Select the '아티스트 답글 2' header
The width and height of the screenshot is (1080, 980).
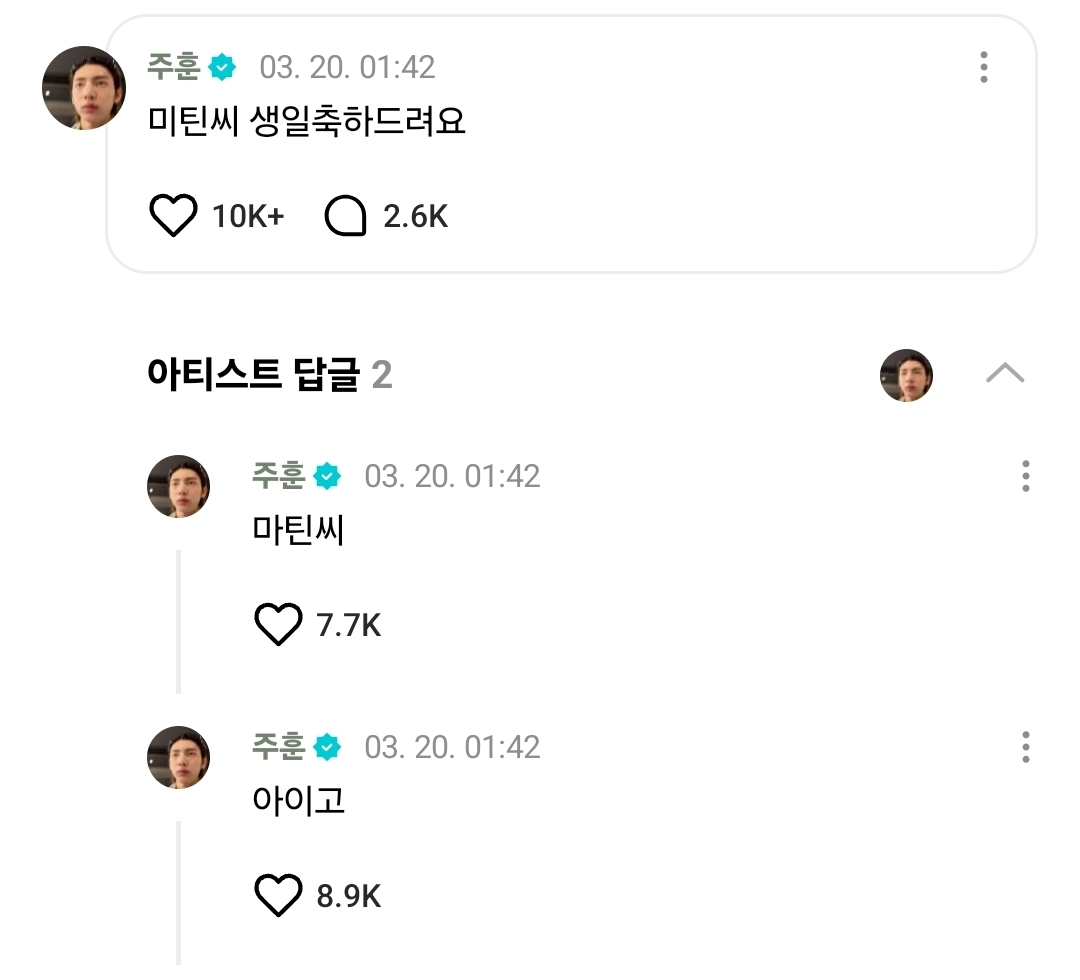270,375
